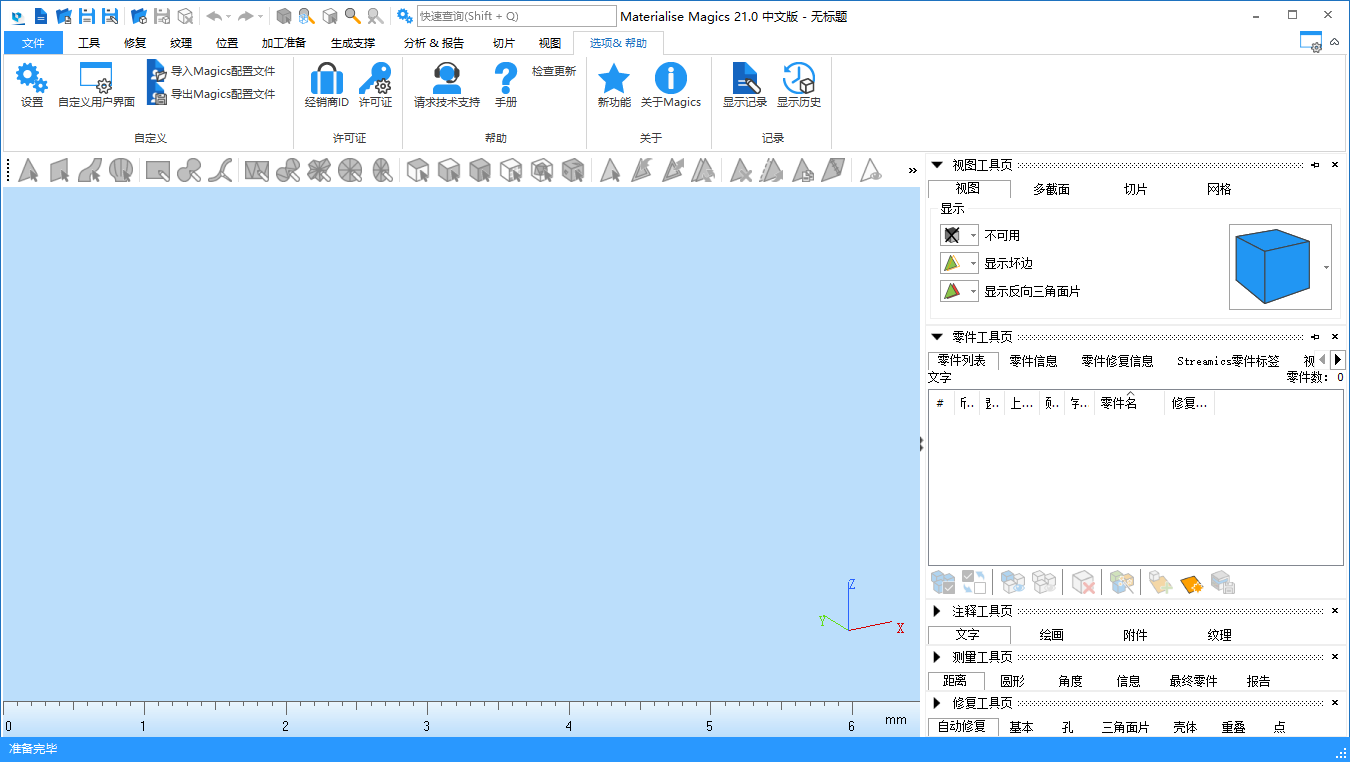This screenshot has width=1350, height=762.
Task: Click the invert selection checkbox-swap icon
Action: tap(974, 582)
